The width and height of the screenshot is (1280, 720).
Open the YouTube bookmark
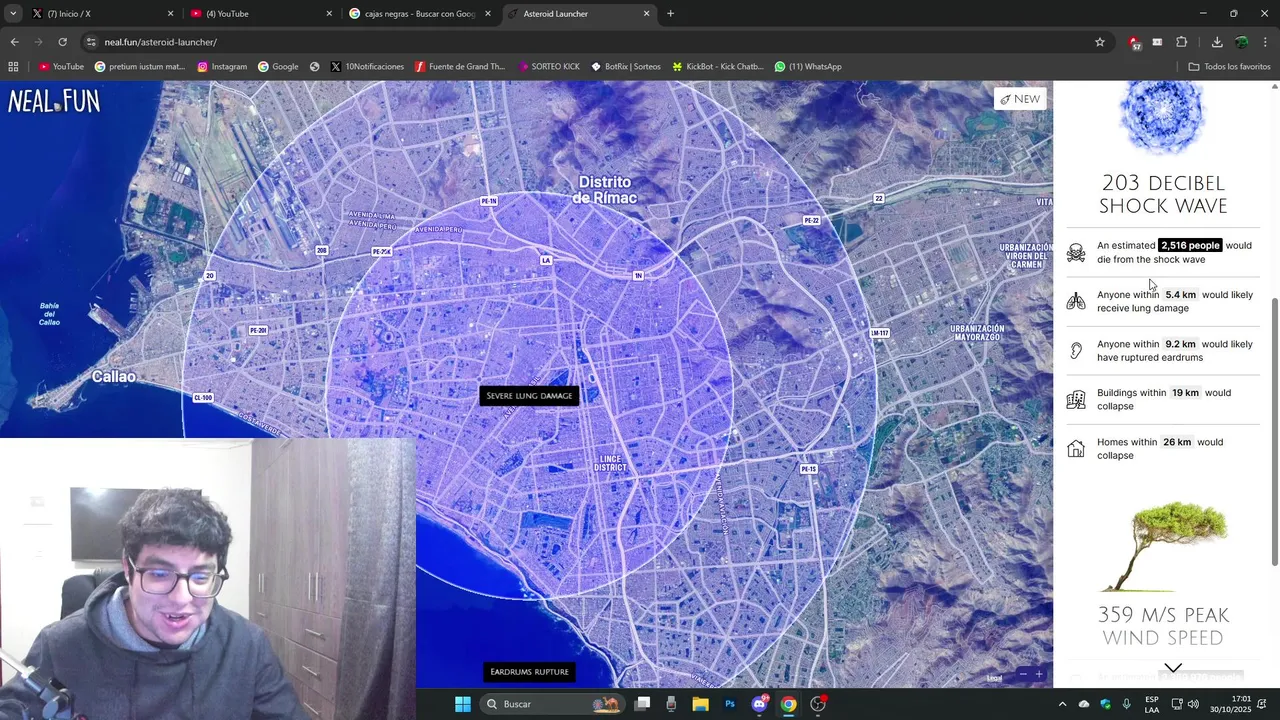(x=61, y=67)
